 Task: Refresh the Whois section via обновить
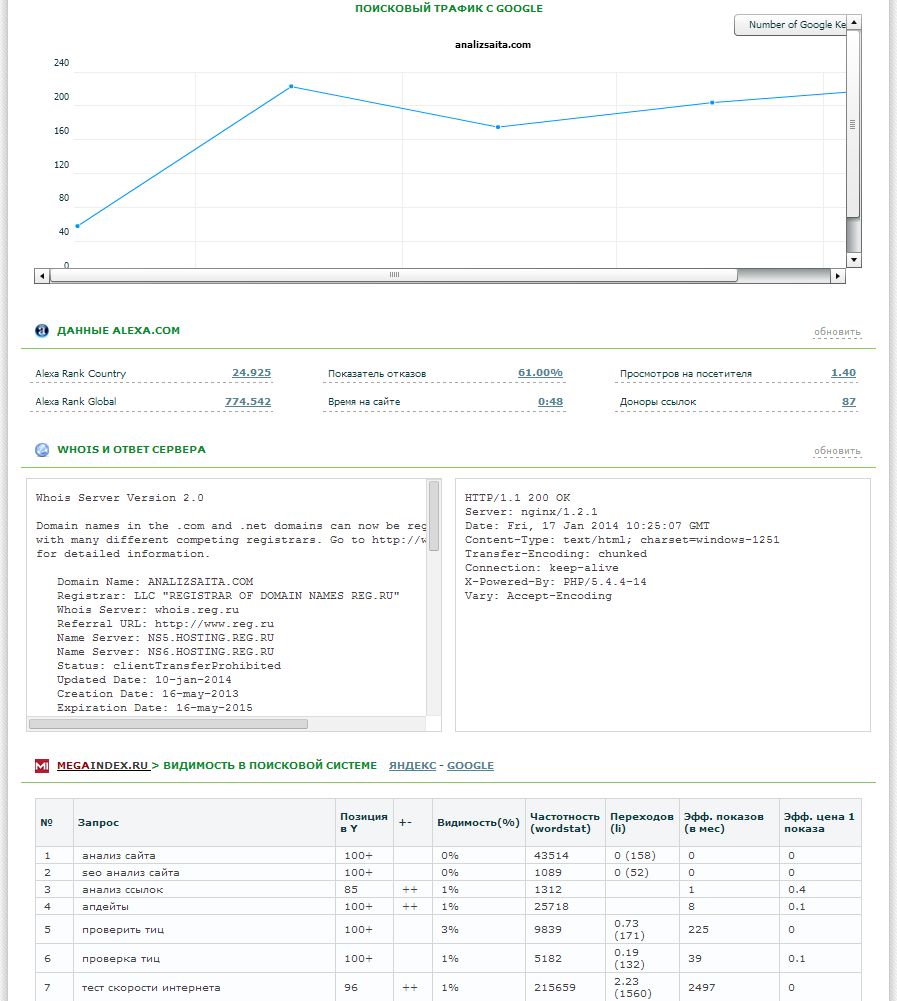click(836, 451)
